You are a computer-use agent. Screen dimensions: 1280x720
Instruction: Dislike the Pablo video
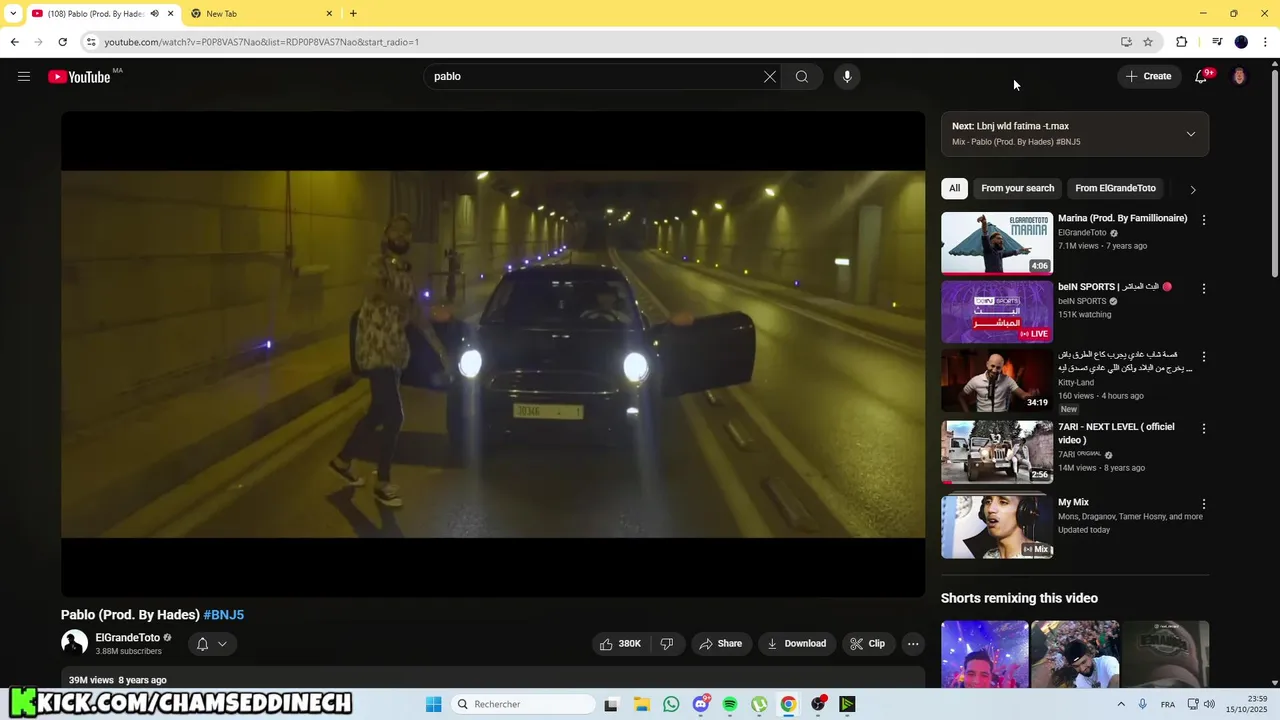pos(667,644)
